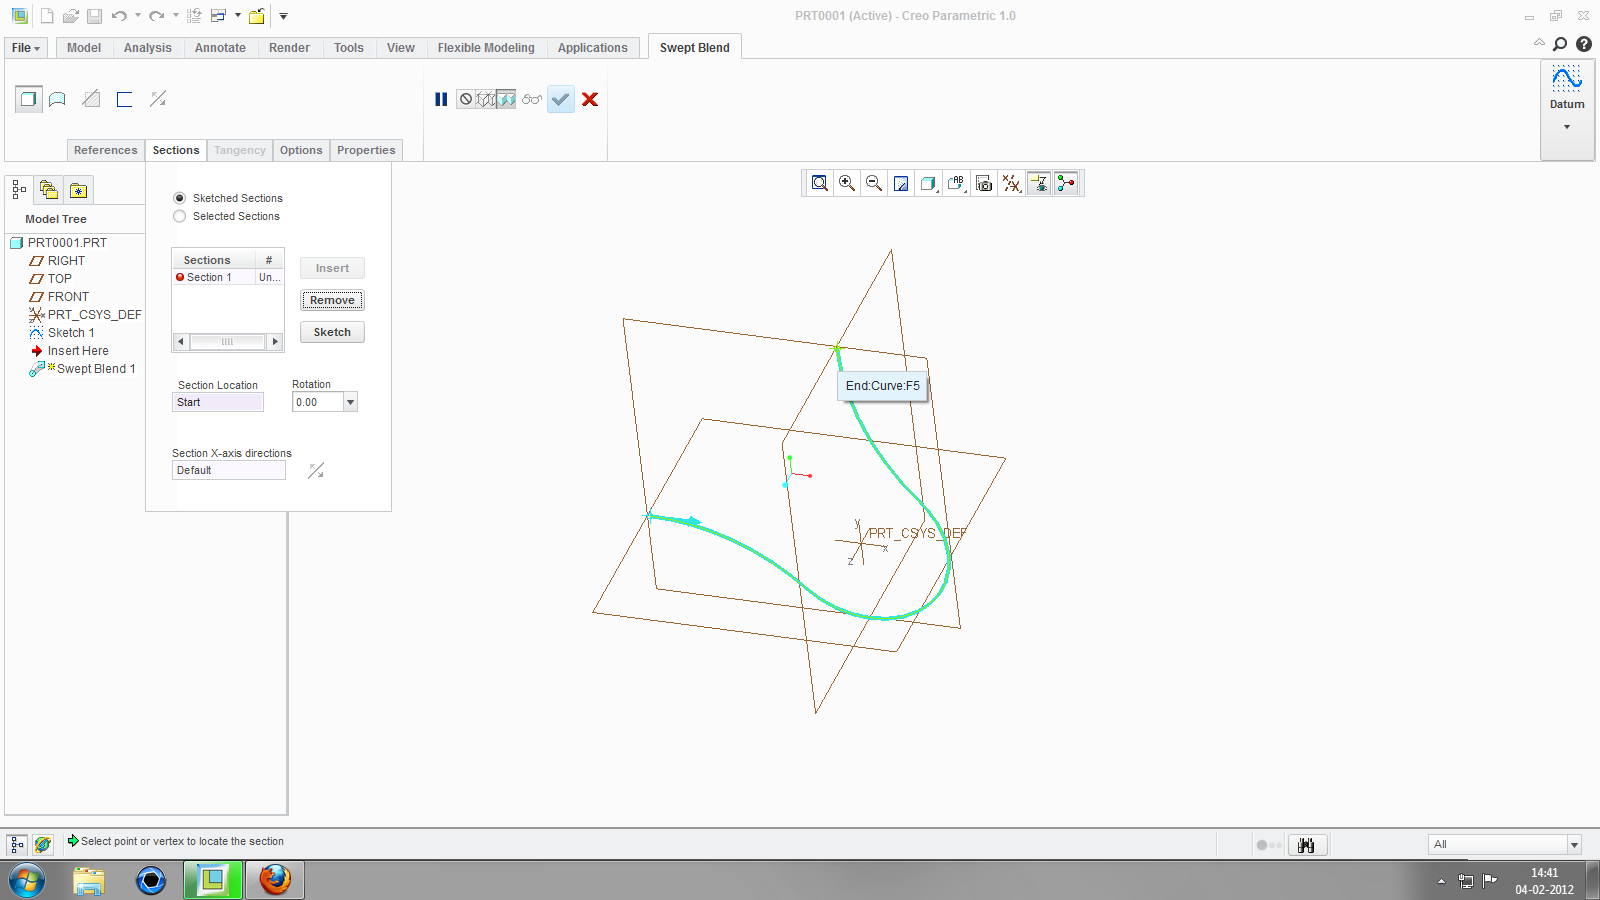Switch to the Analysis tab
The image size is (1600, 900).
pyautogui.click(x=148, y=48)
